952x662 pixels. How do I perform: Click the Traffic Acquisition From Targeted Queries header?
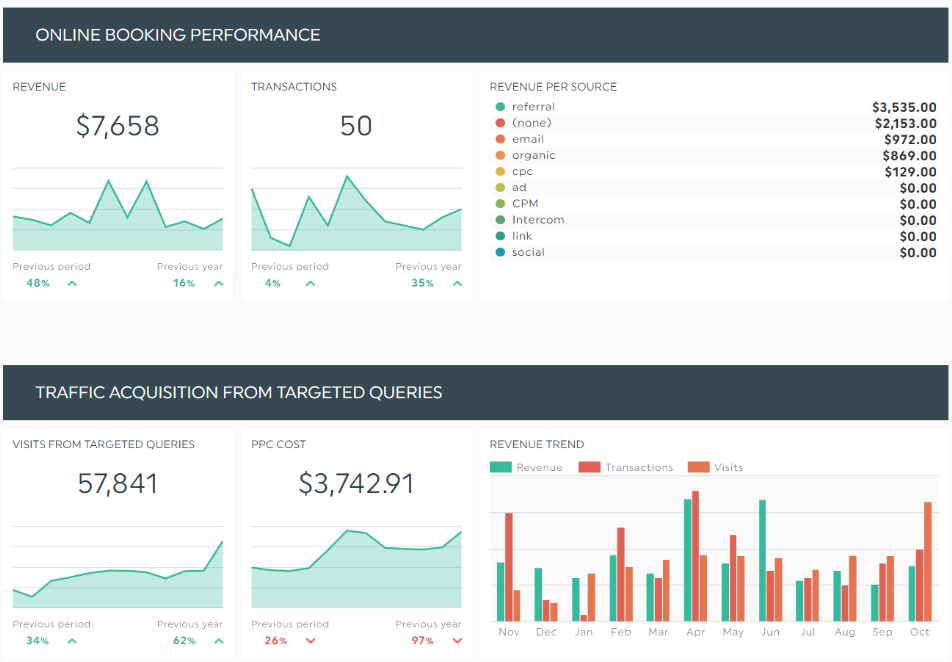pos(475,392)
